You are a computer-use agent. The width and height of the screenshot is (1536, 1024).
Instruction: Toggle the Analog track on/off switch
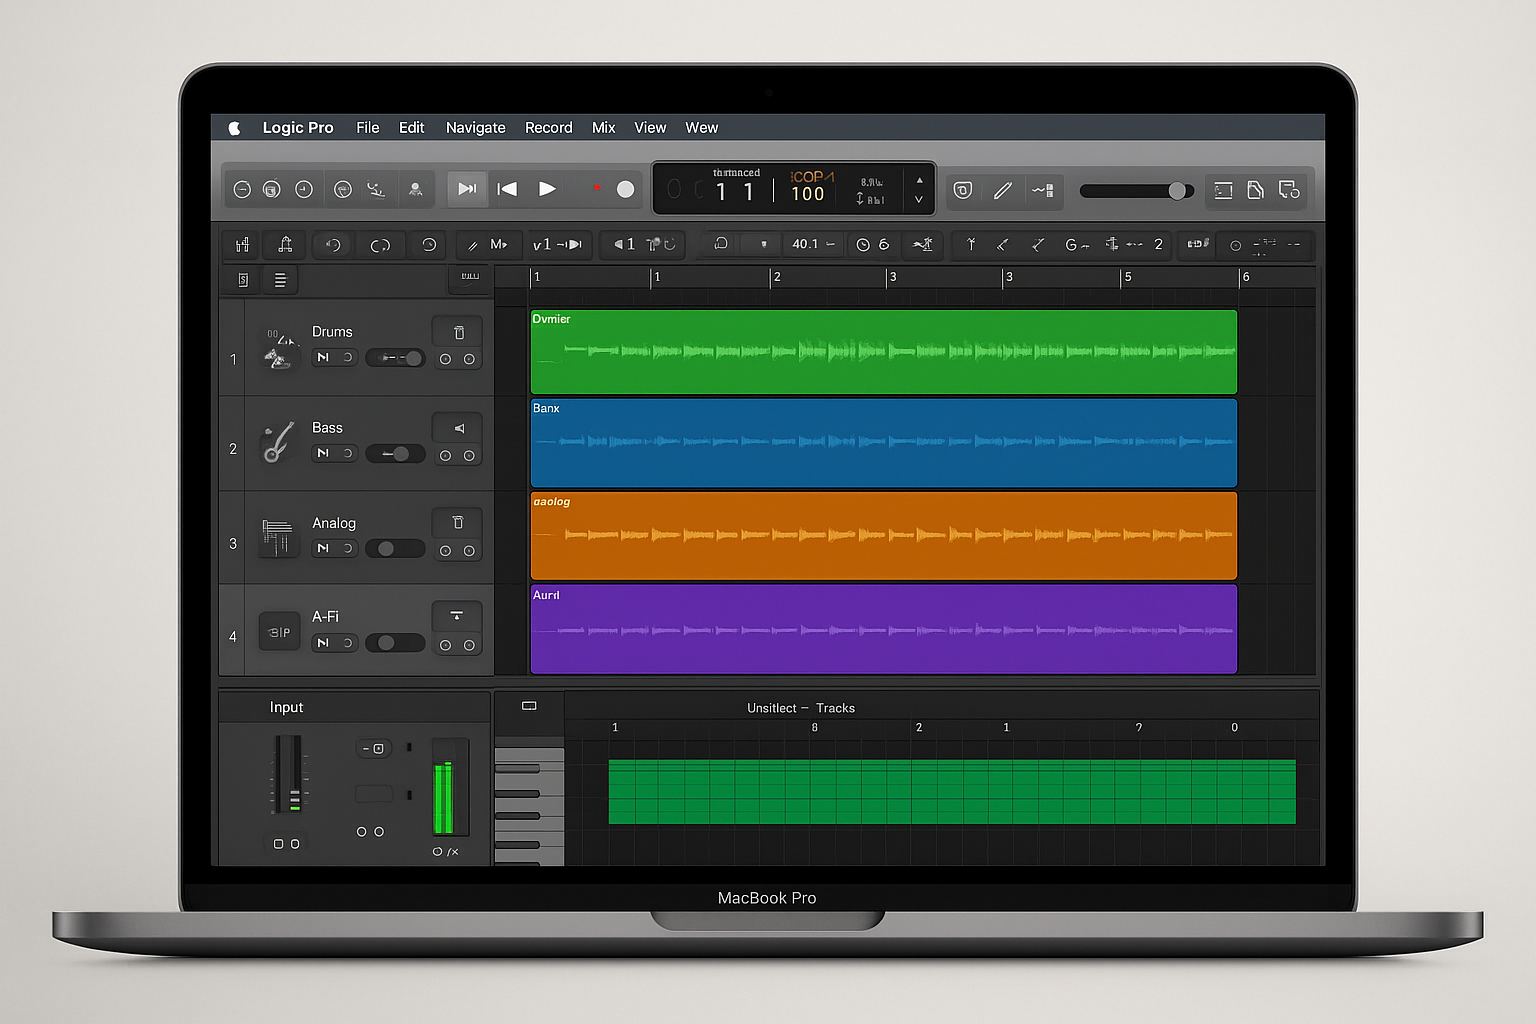pos(395,548)
